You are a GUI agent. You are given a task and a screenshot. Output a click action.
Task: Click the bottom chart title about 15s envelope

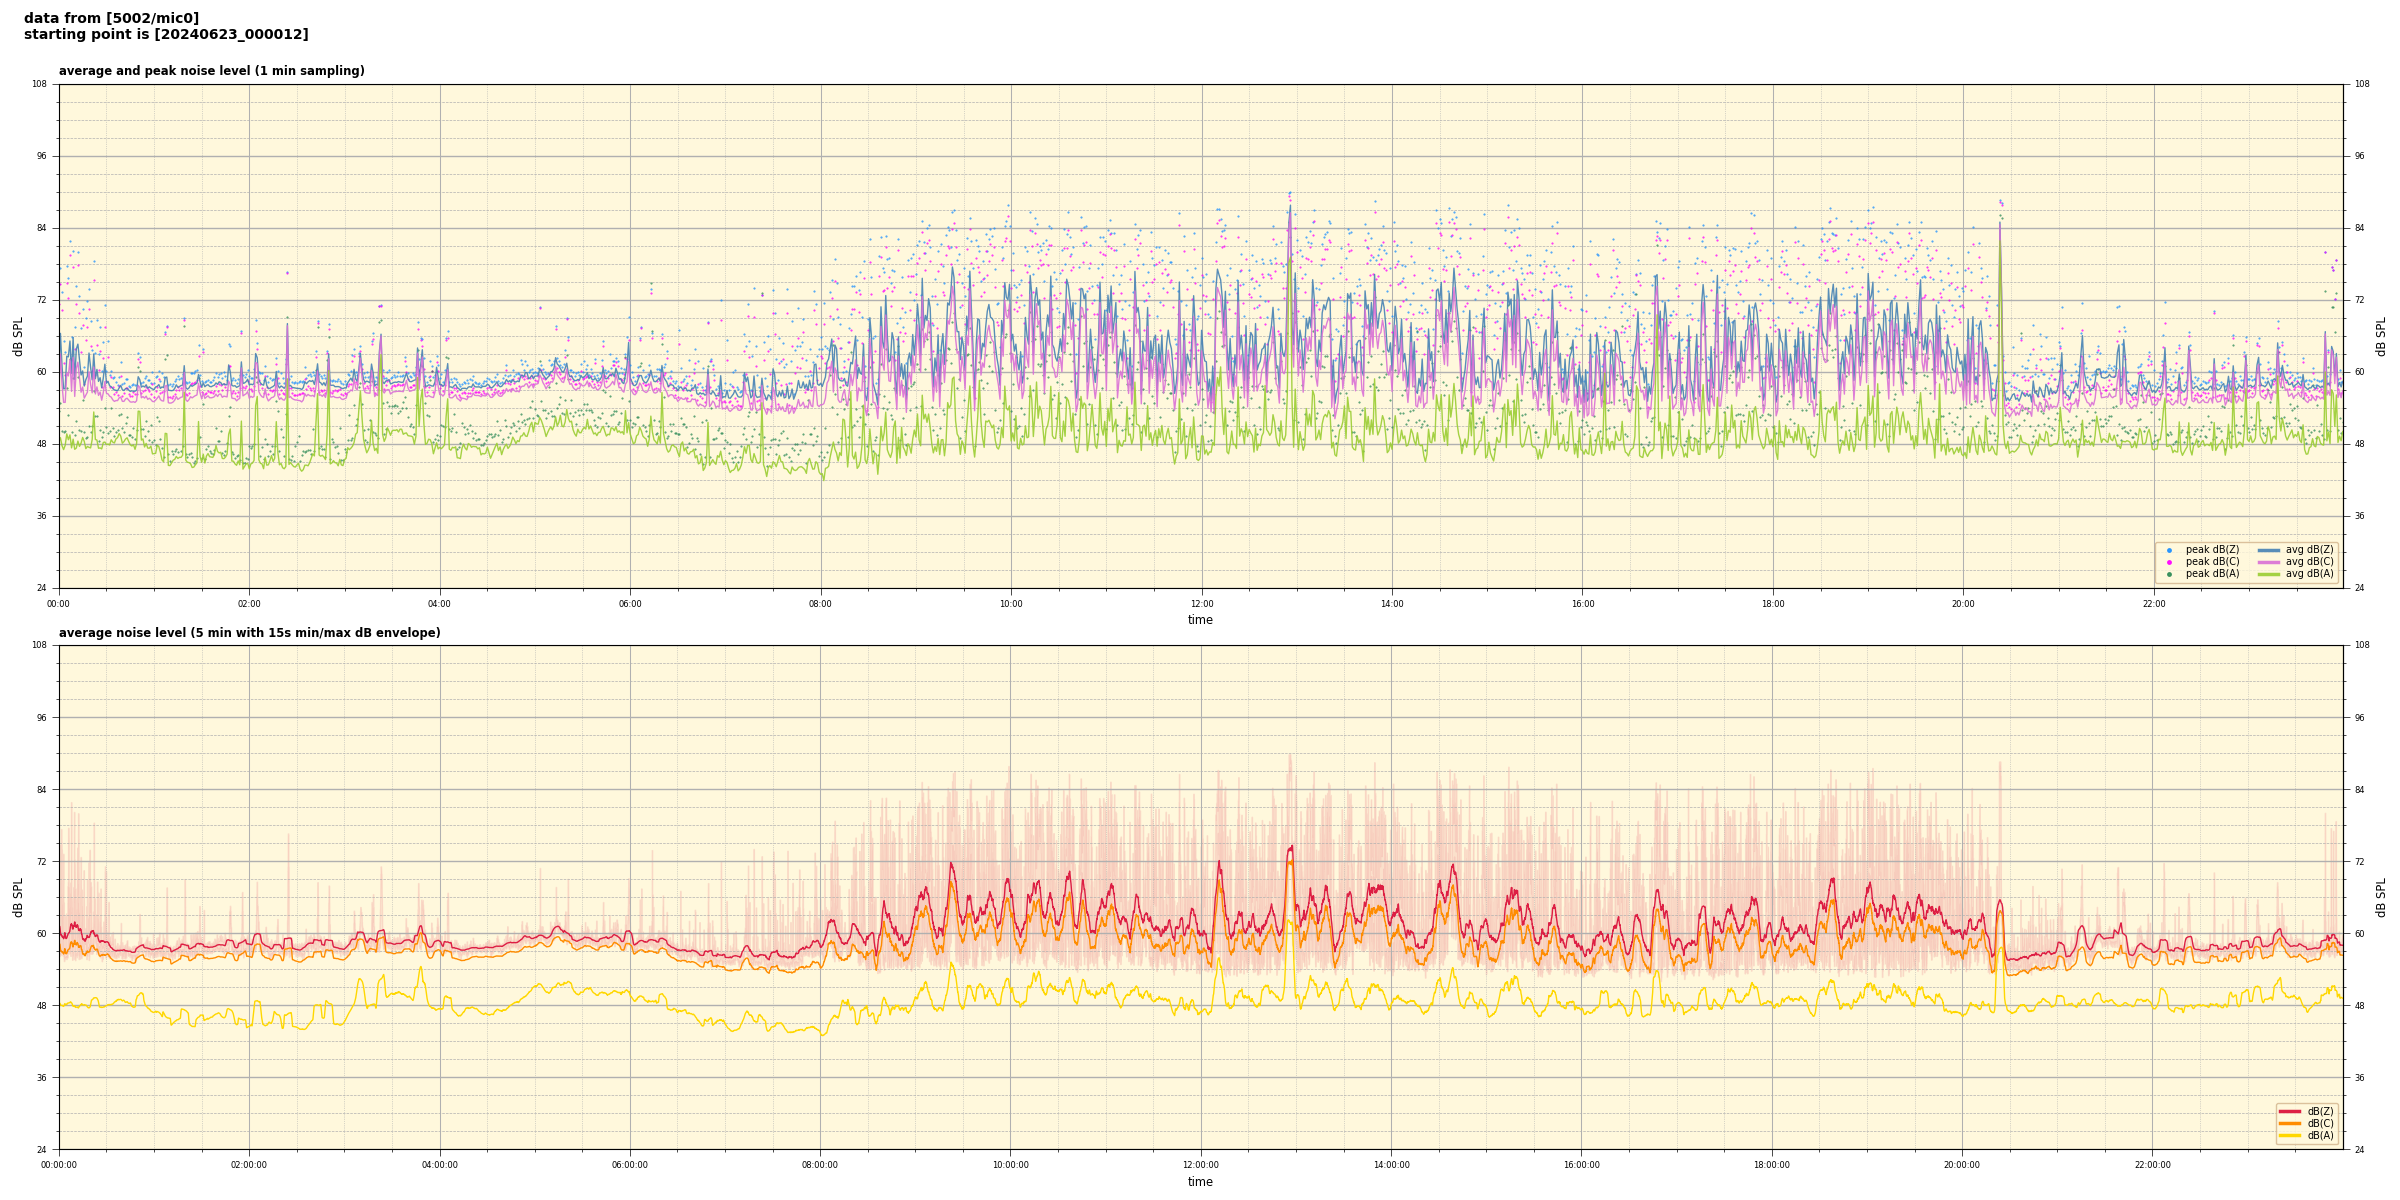pos(249,633)
